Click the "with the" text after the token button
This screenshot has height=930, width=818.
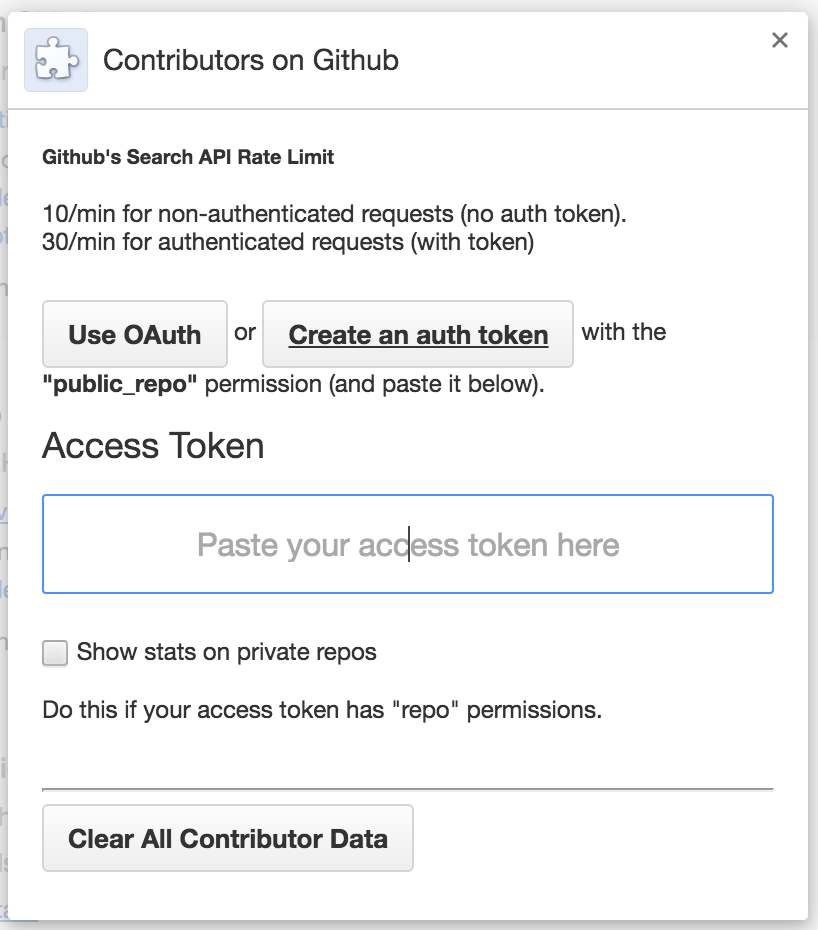click(623, 332)
